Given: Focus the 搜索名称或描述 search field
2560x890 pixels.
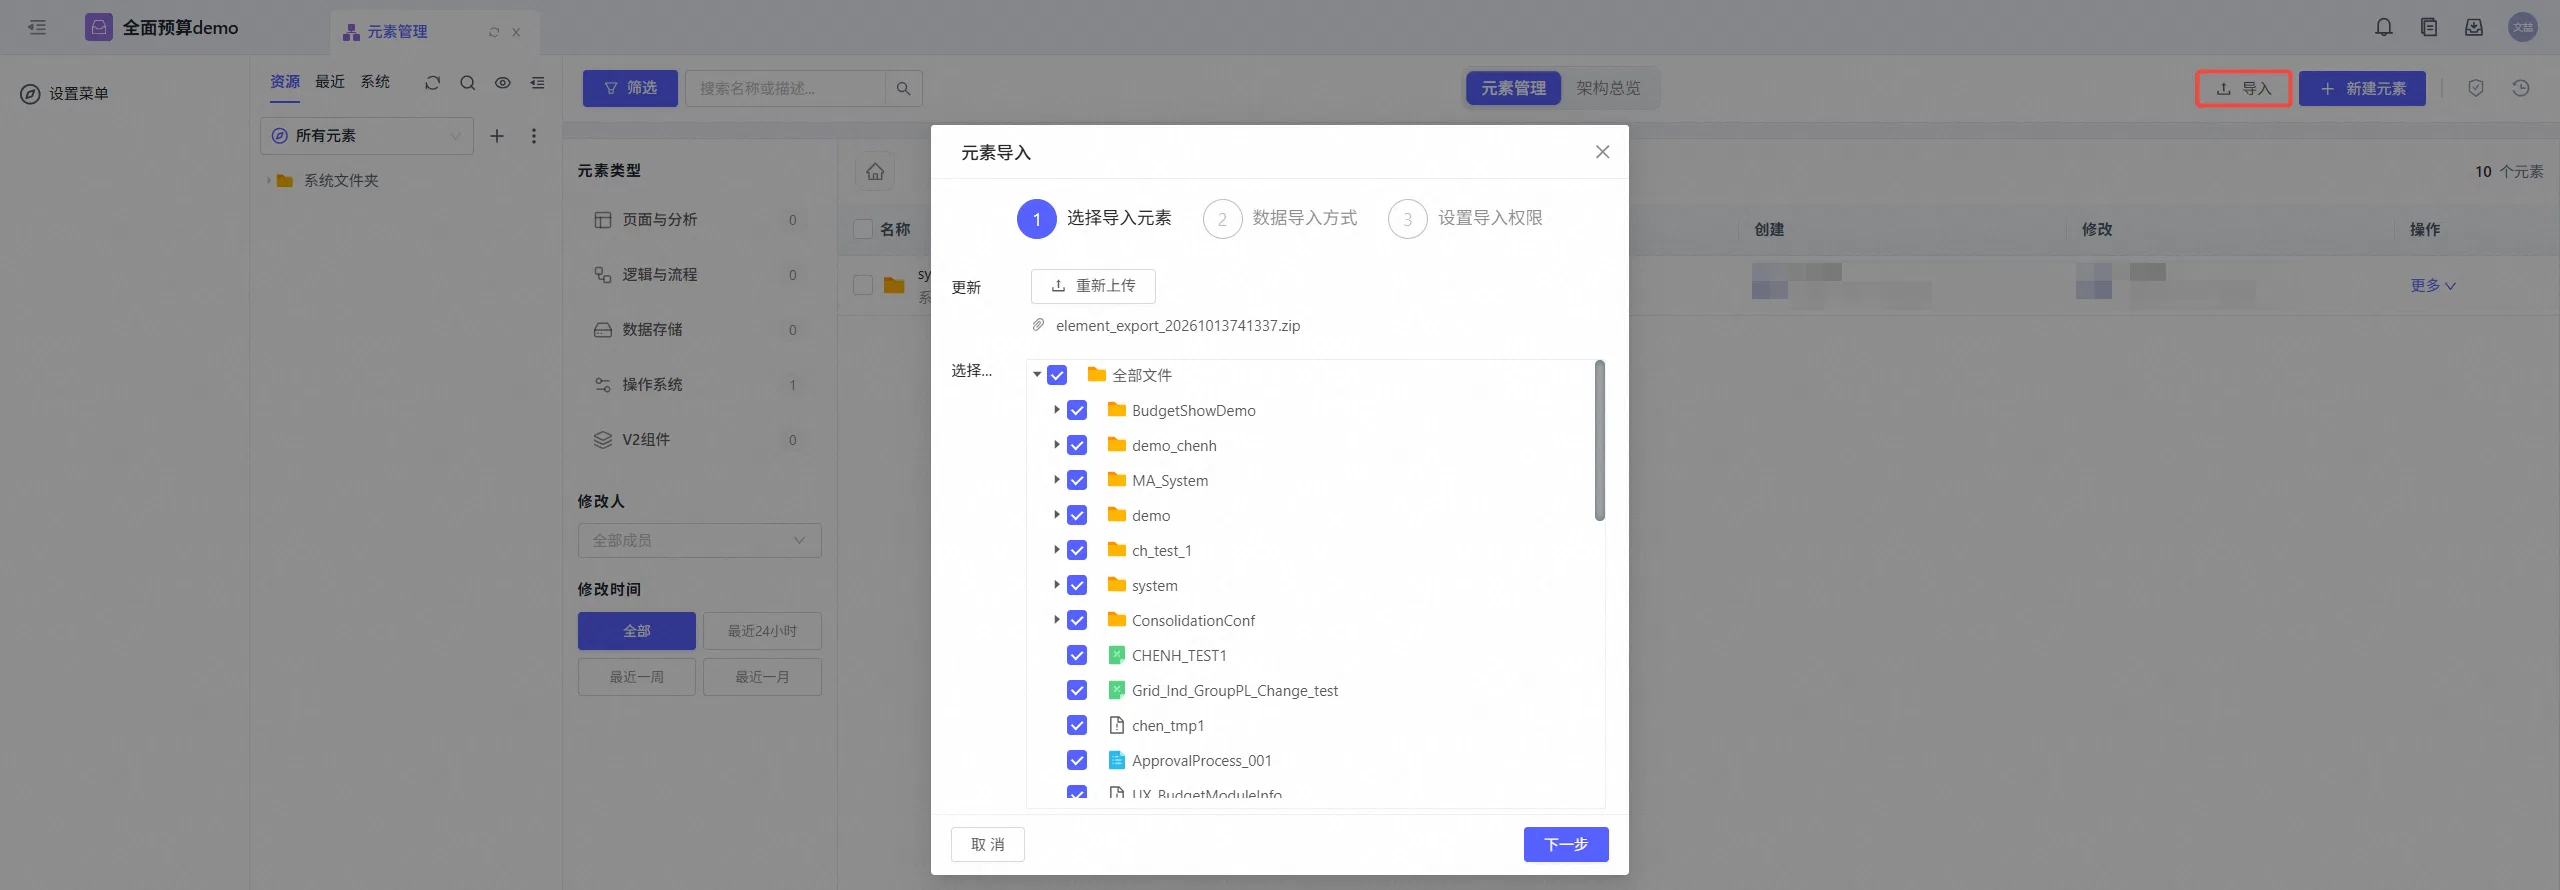Looking at the screenshot, I should tap(786, 88).
